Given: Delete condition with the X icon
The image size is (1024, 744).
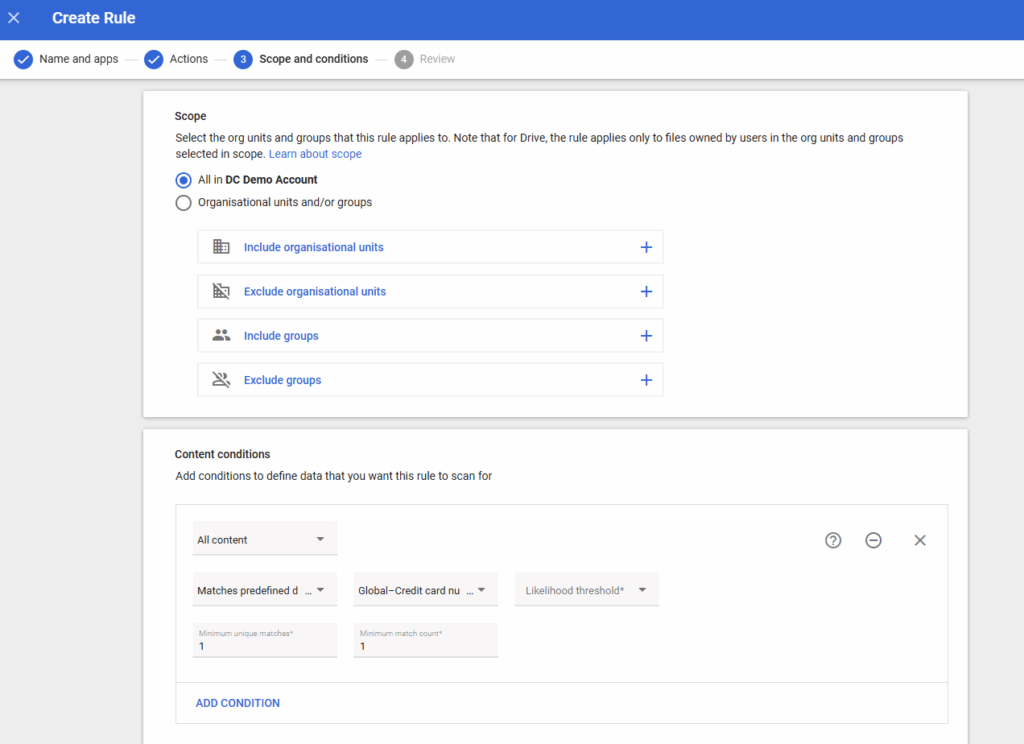Looking at the screenshot, I should [x=920, y=540].
